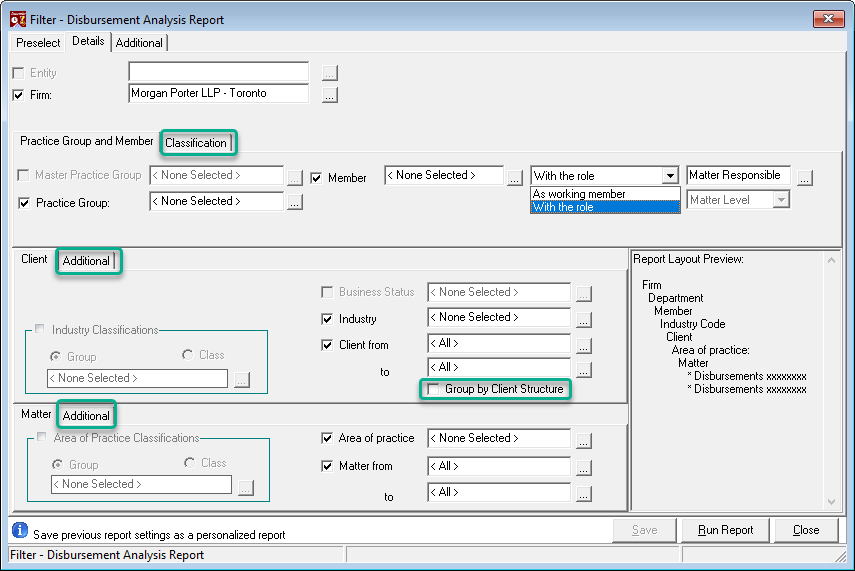Click the Run Report button
Viewport: 855px width, 571px height.
725,530
